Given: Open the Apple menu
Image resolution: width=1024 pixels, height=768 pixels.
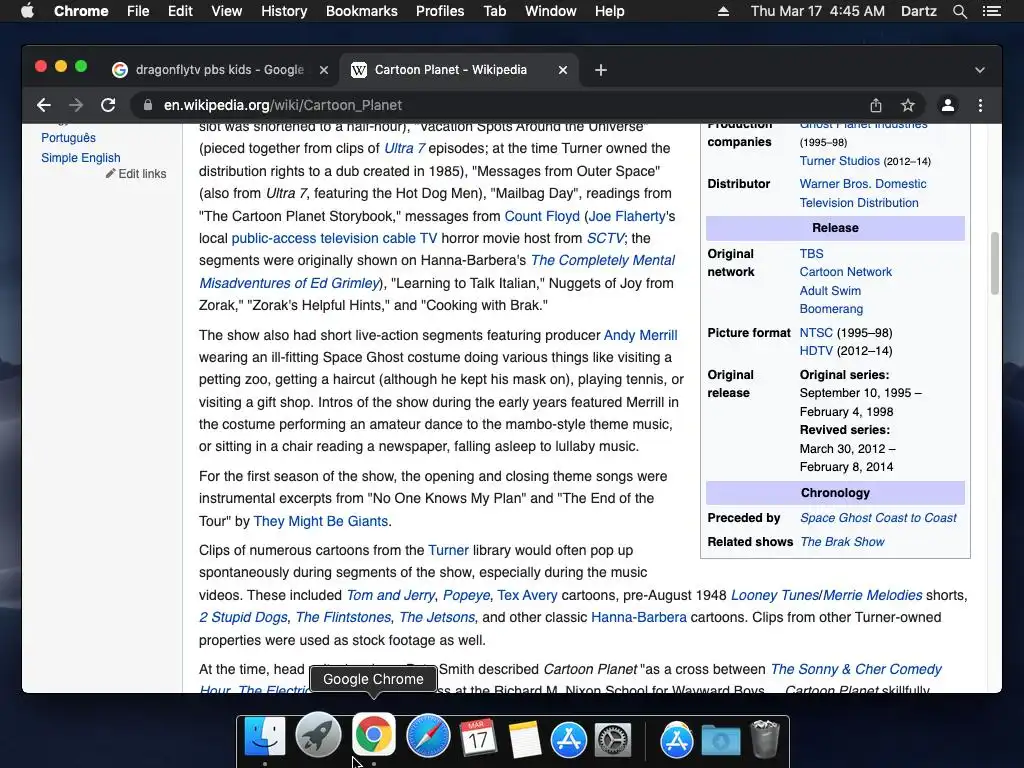Looking at the screenshot, I should click(x=27, y=11).
